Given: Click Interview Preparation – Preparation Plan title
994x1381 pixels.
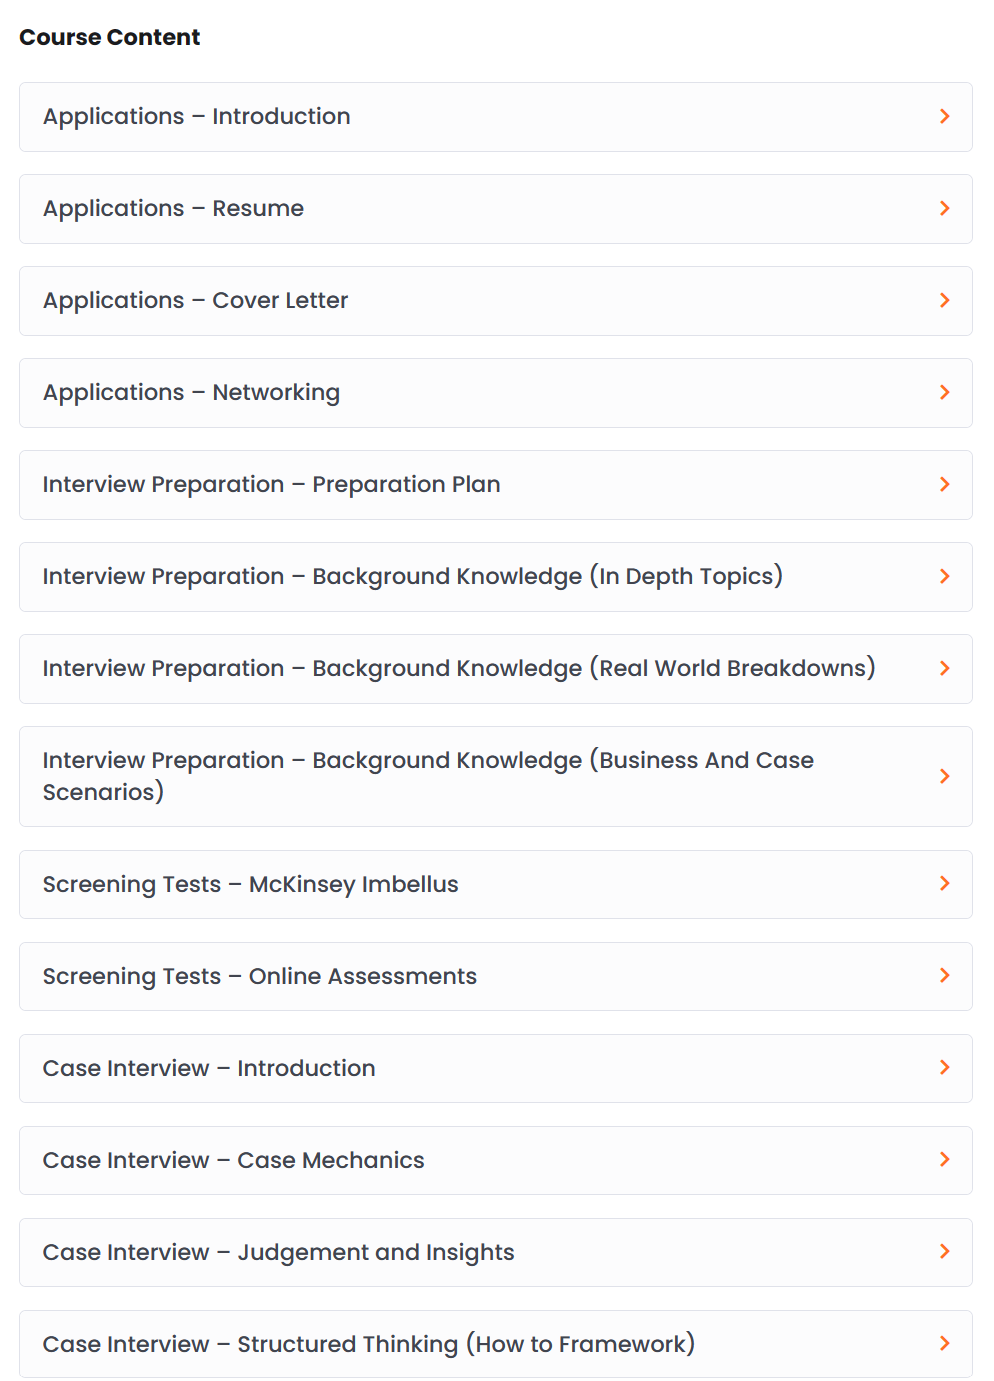Looking at the screenshot, I should [x=271, y=484].
